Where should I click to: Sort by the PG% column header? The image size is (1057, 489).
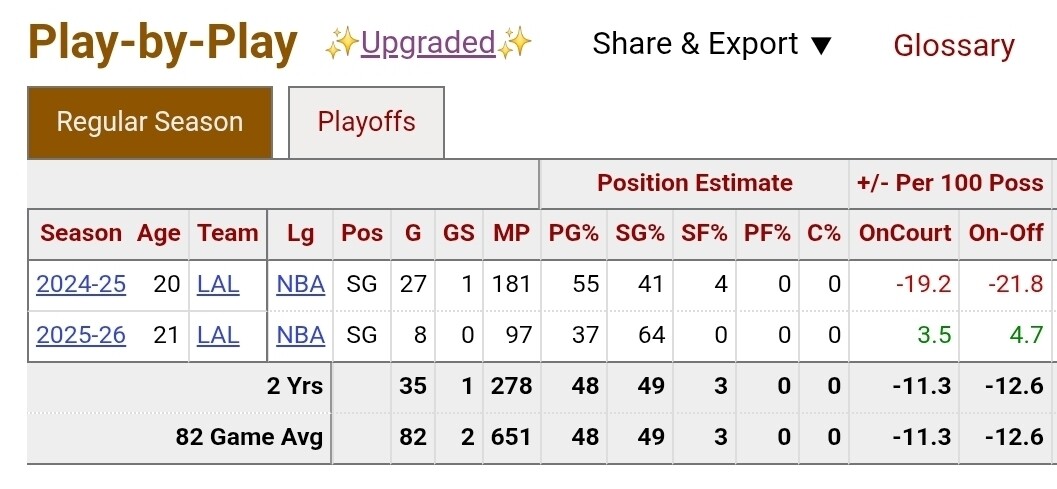574,233
